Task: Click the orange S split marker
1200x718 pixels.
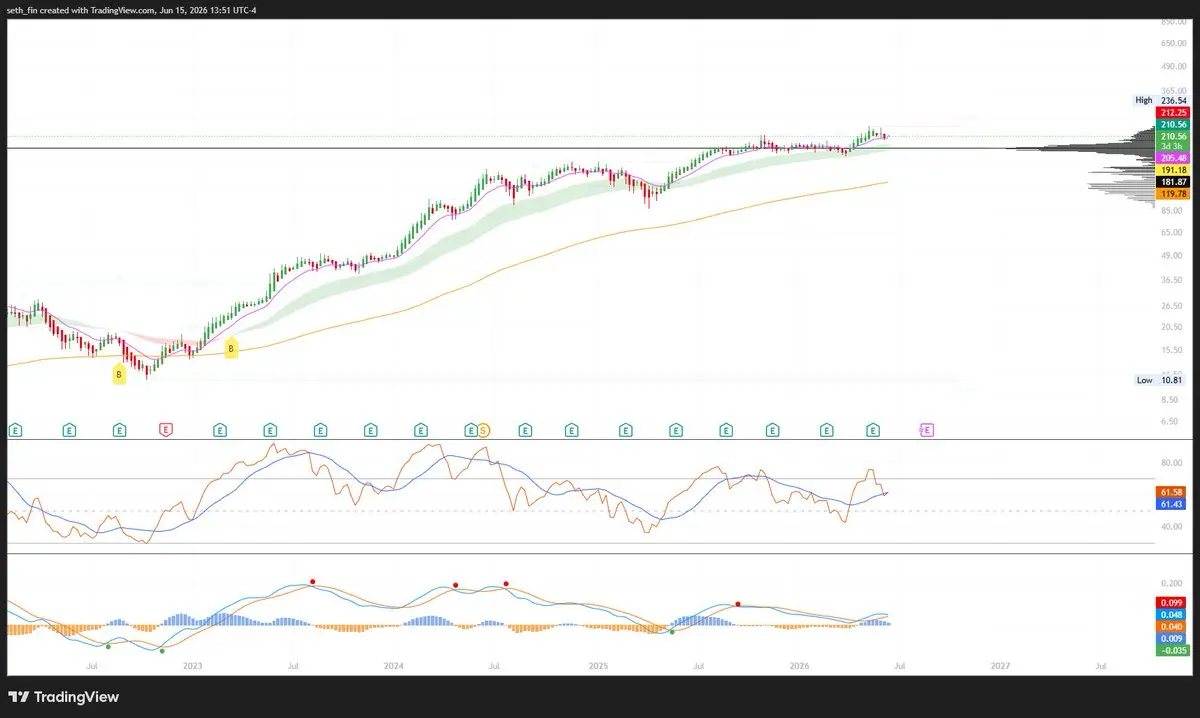Action: [483, 430]
